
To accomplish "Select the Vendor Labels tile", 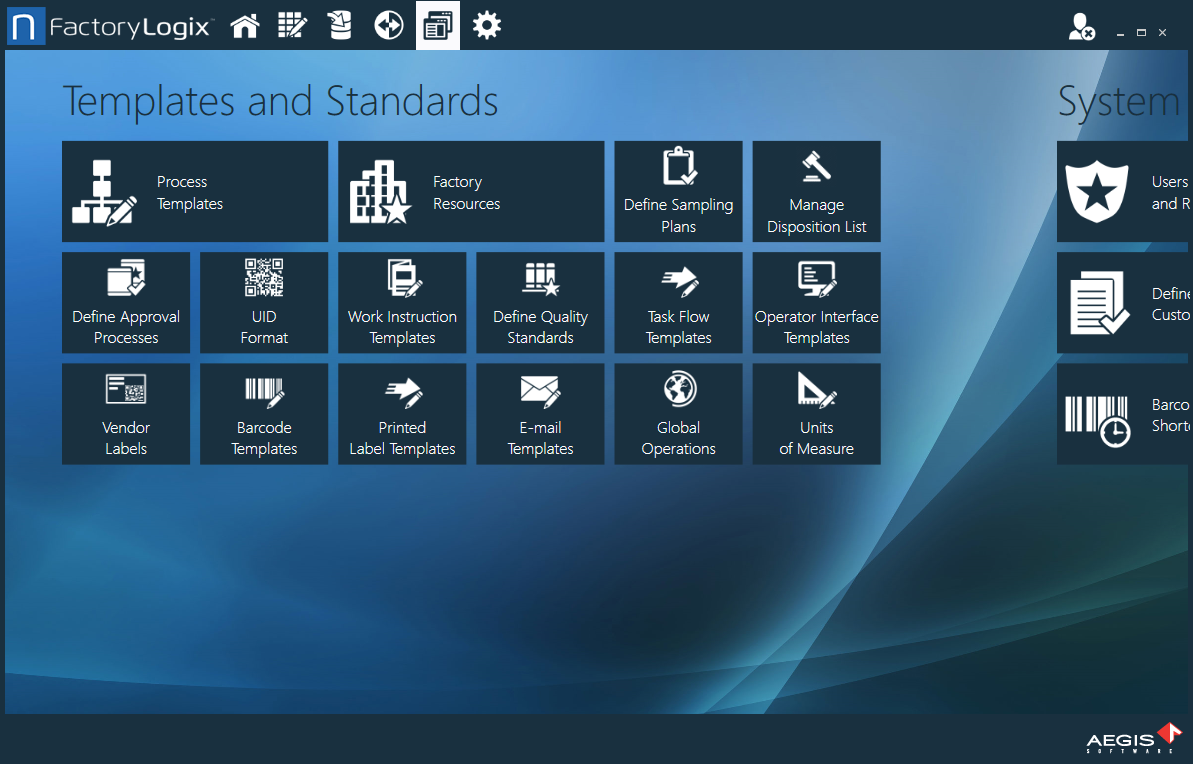I will pyautogui.click(x=126, y=414).
